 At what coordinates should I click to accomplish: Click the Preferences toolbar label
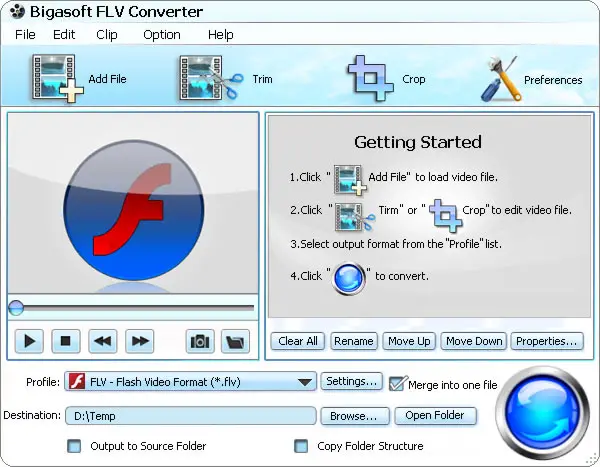coord(553,80)
